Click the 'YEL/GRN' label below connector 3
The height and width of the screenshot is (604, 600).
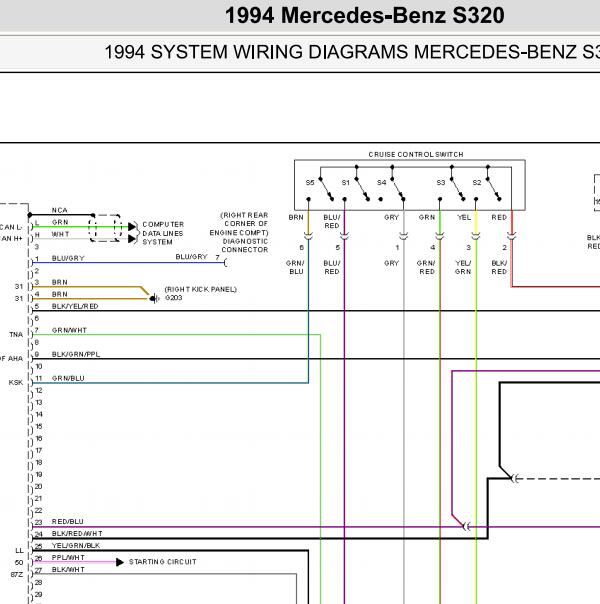pos(463,267)
